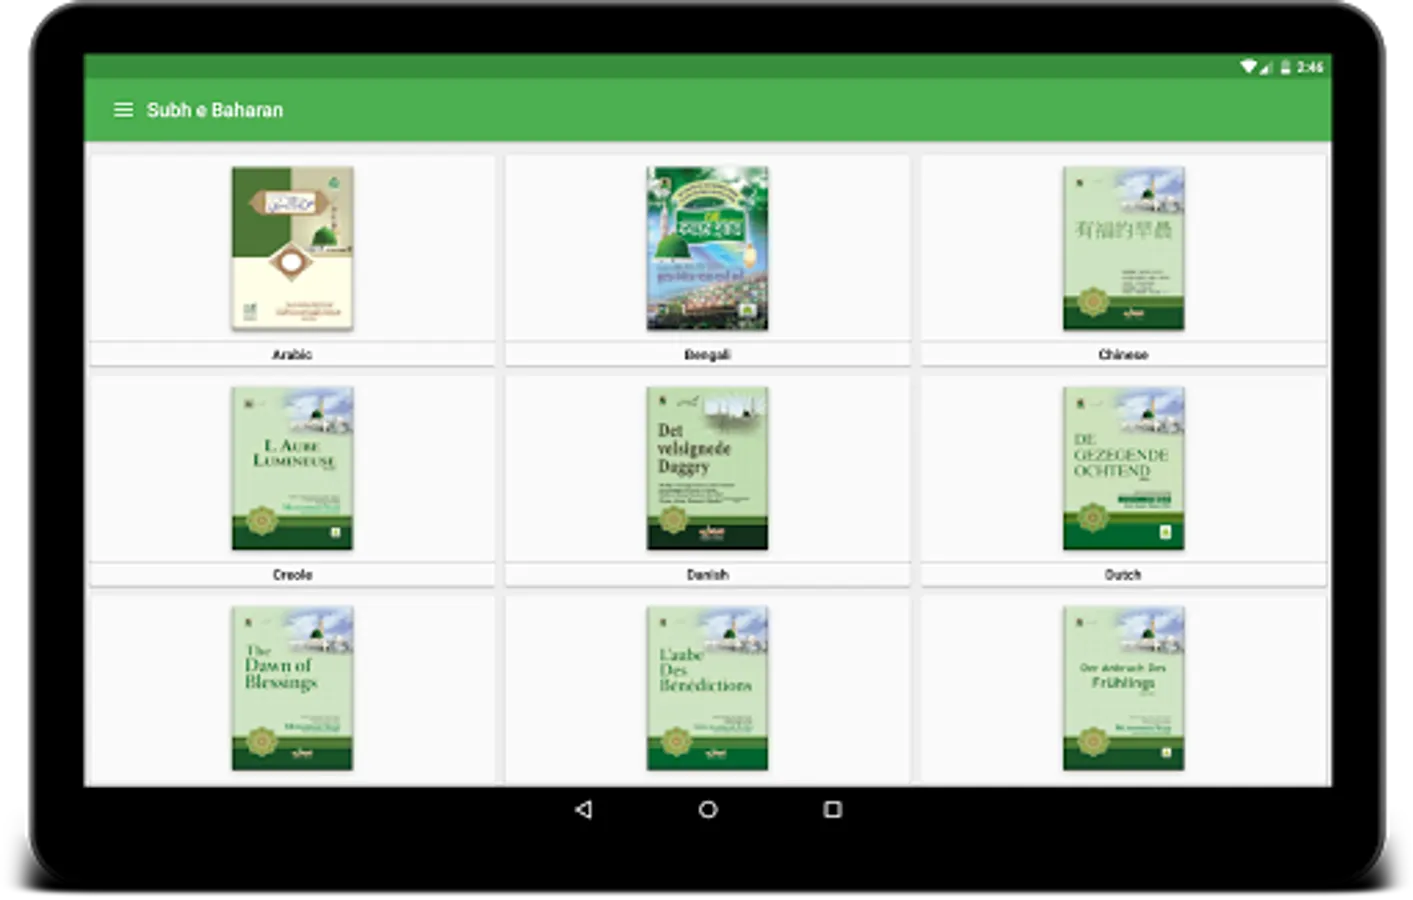Select the Dutch language label
The width and height of the screenshot is (1413, 900).
point(1123,574)
